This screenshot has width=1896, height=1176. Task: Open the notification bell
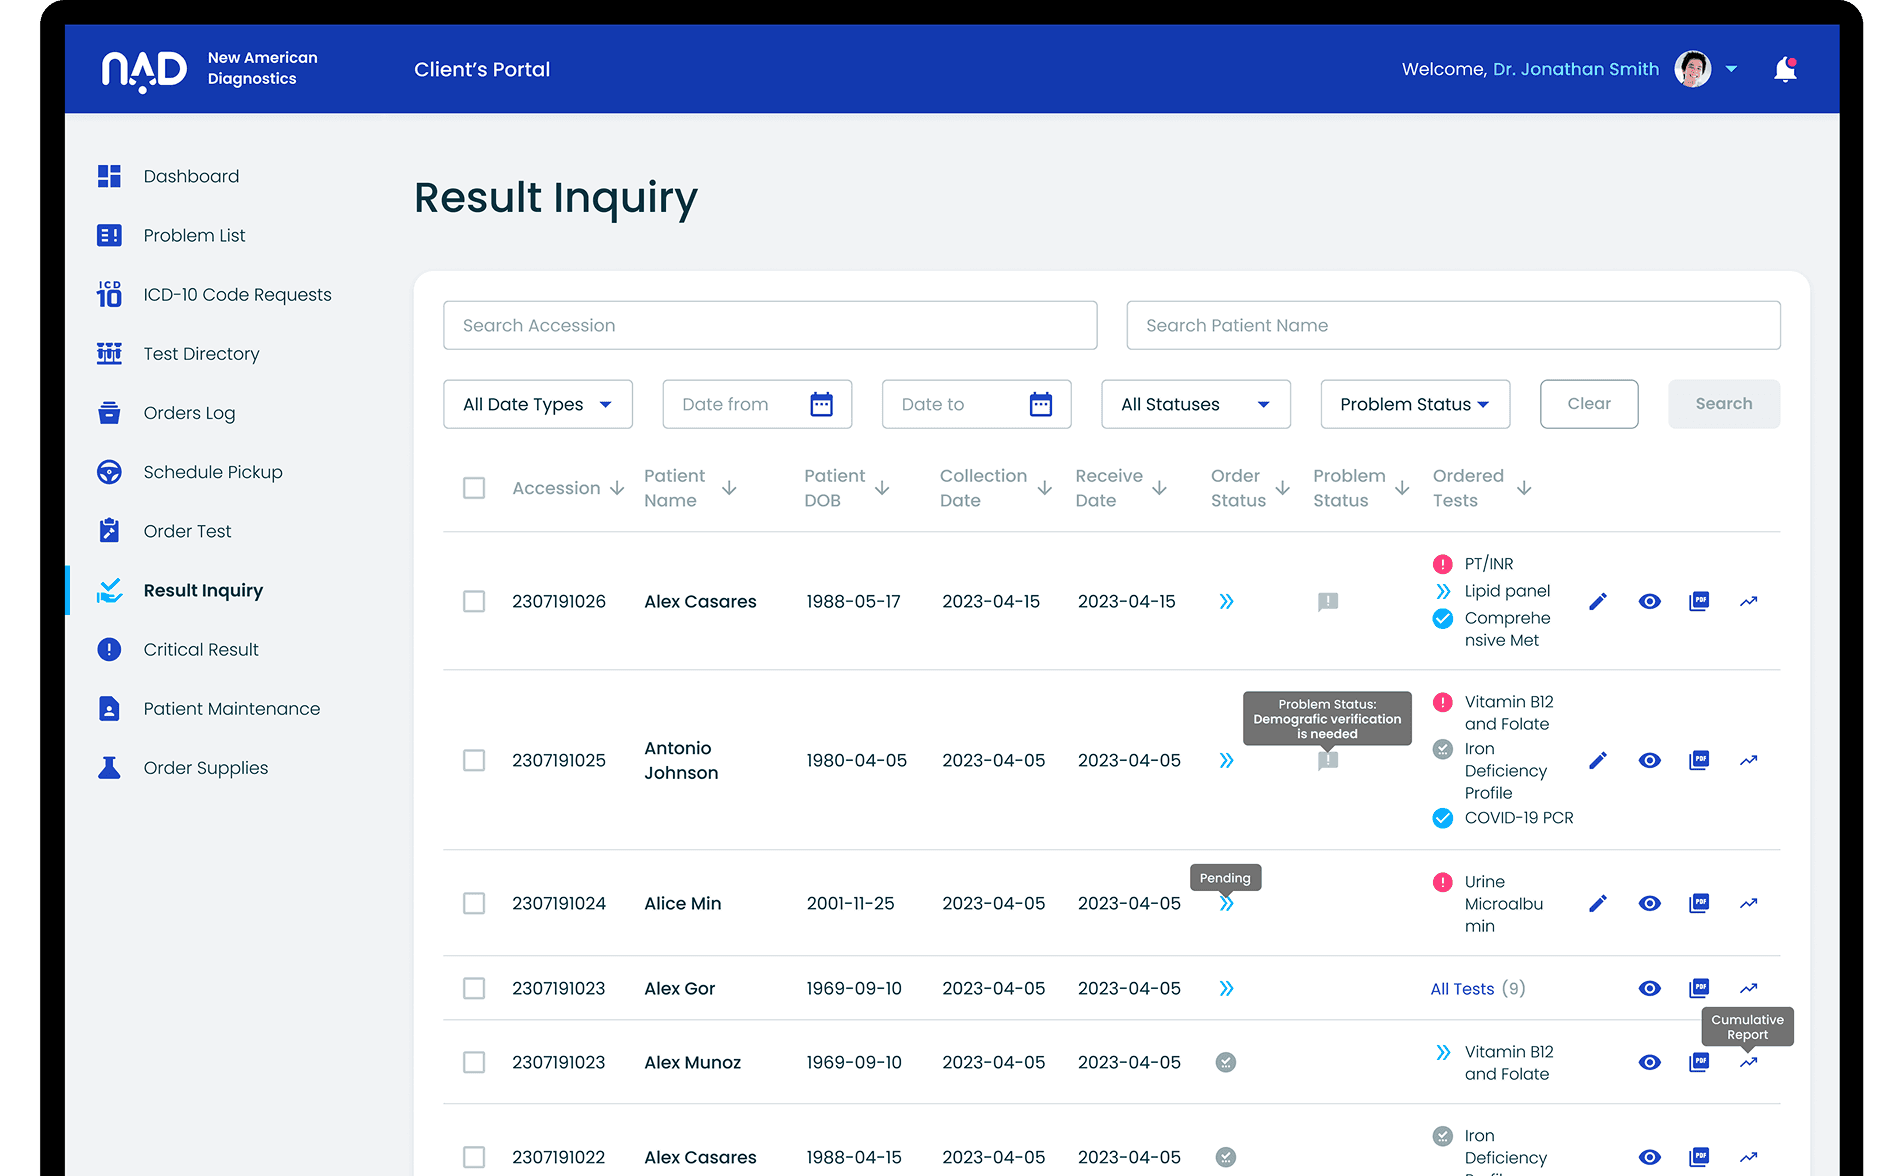point(1785,69)
